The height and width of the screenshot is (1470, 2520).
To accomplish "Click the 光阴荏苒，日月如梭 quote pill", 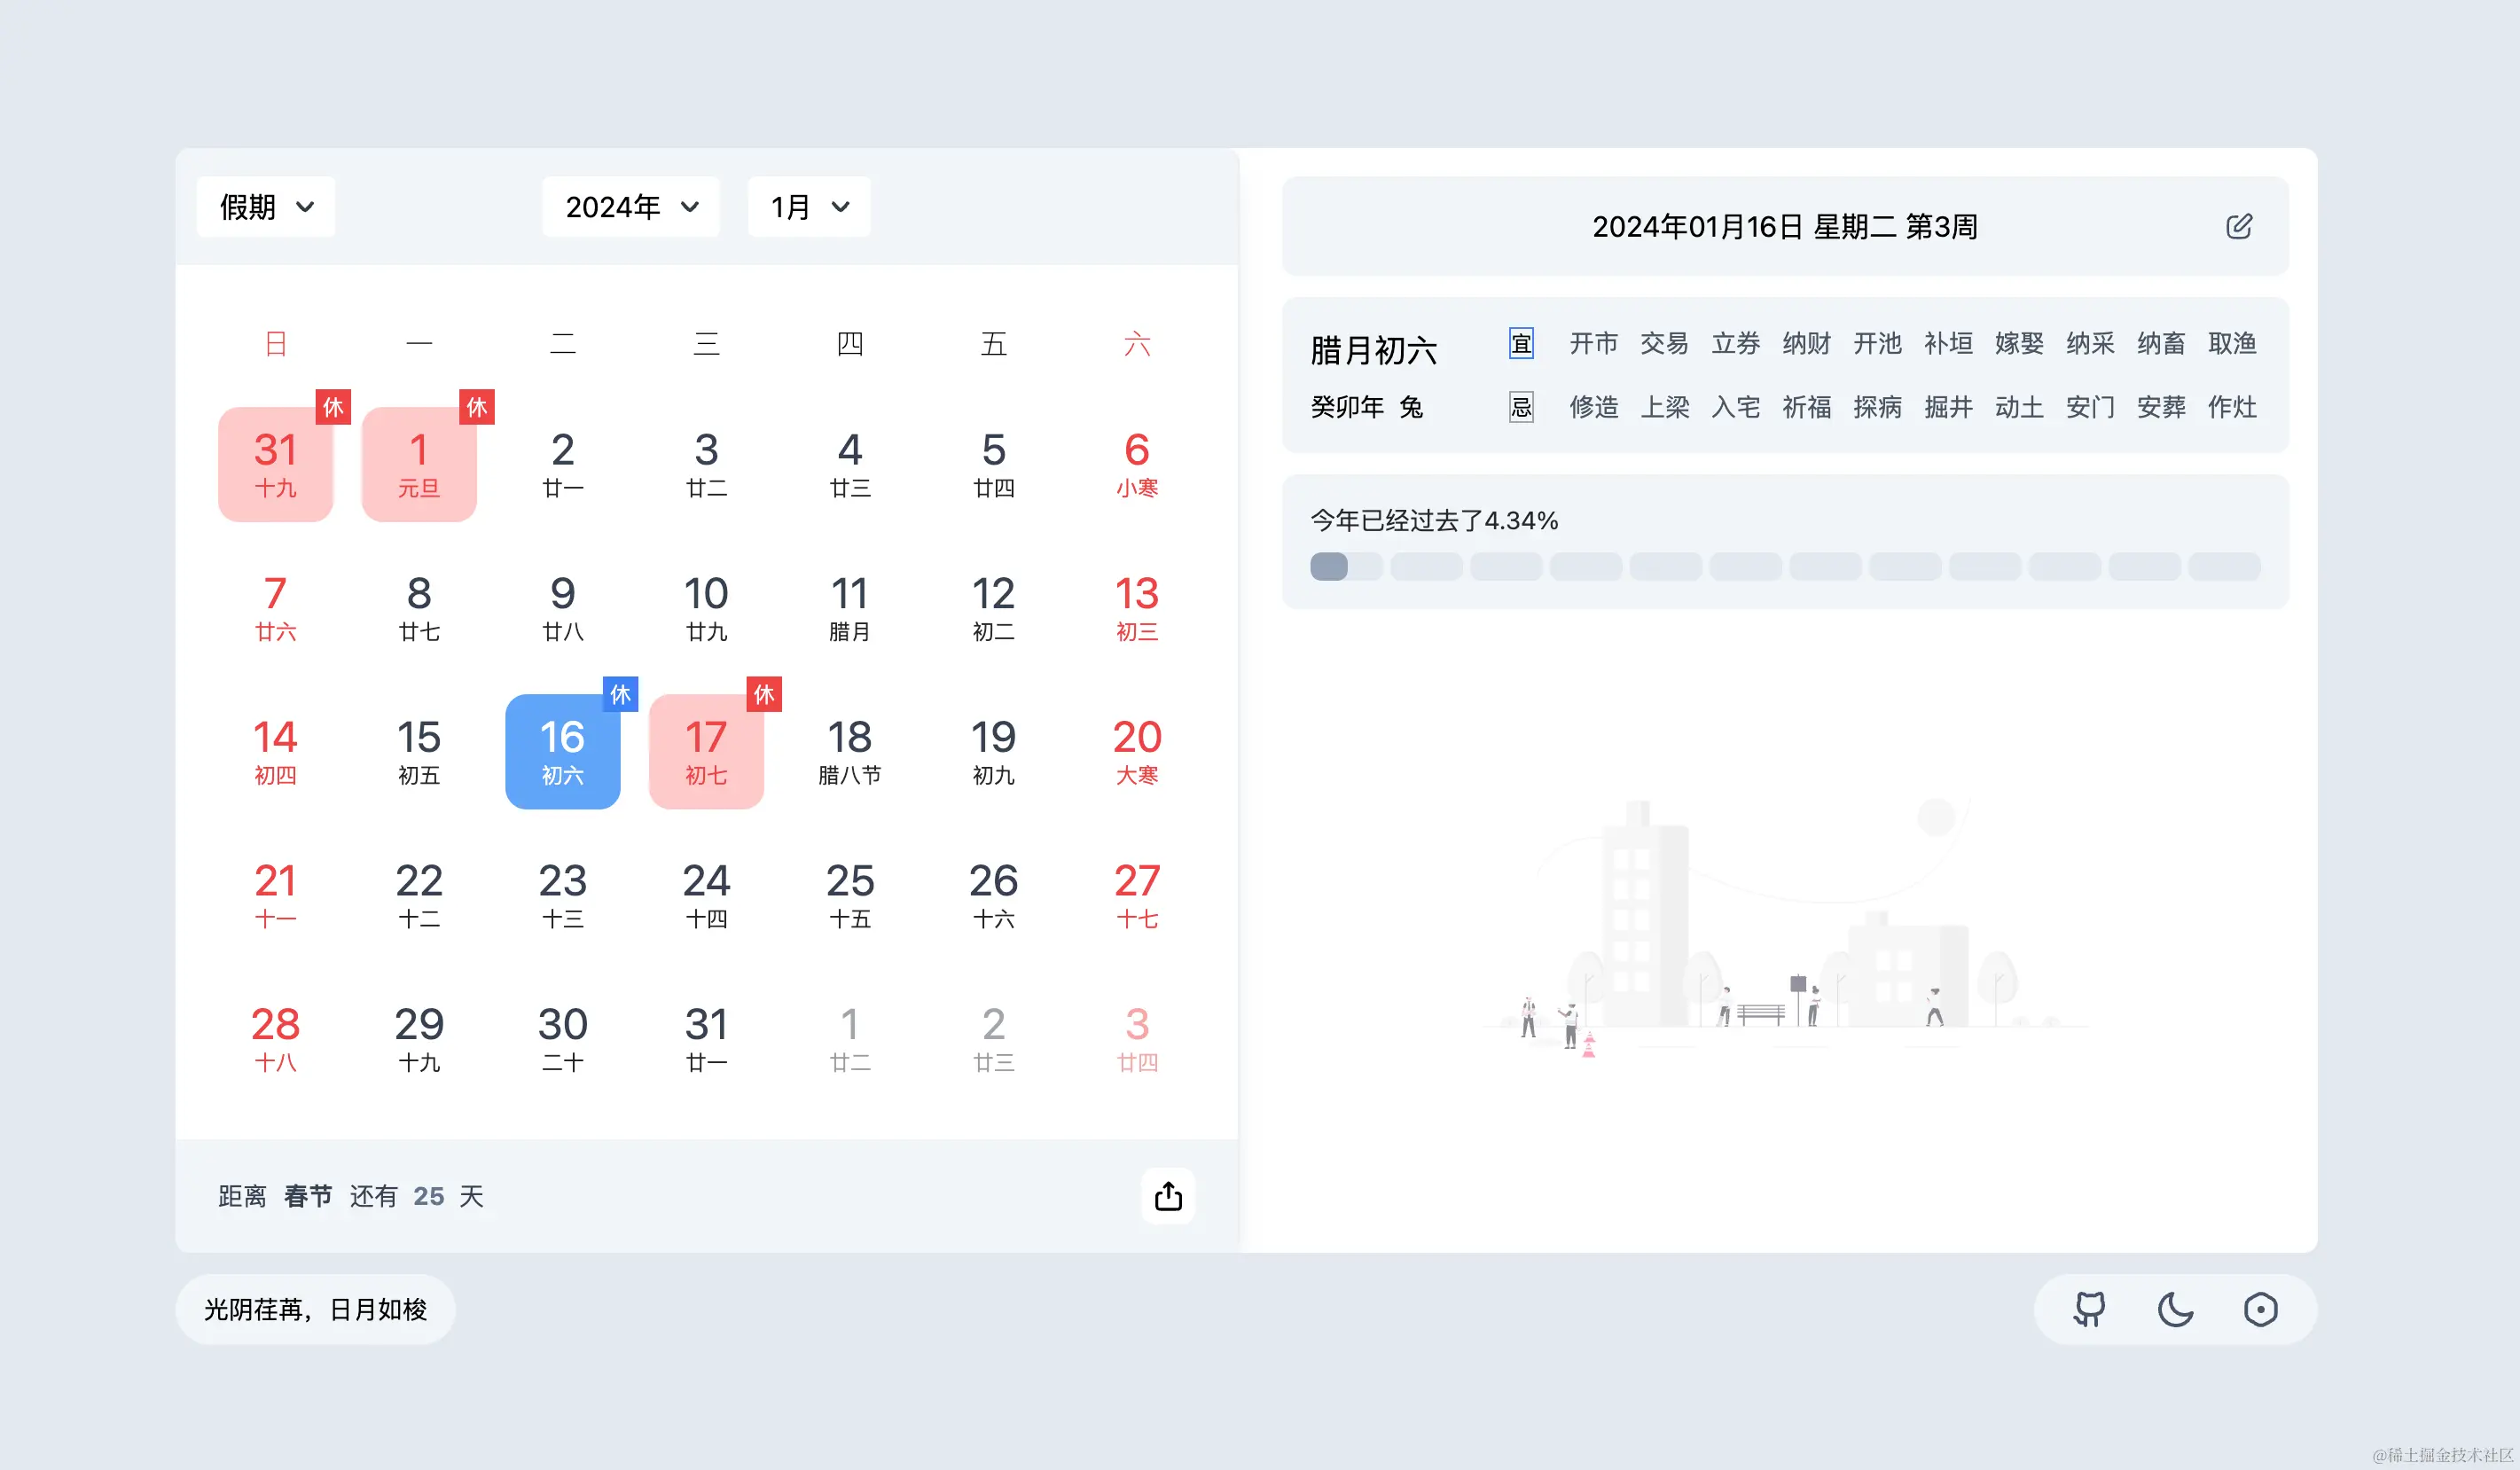I will 316,1309.
